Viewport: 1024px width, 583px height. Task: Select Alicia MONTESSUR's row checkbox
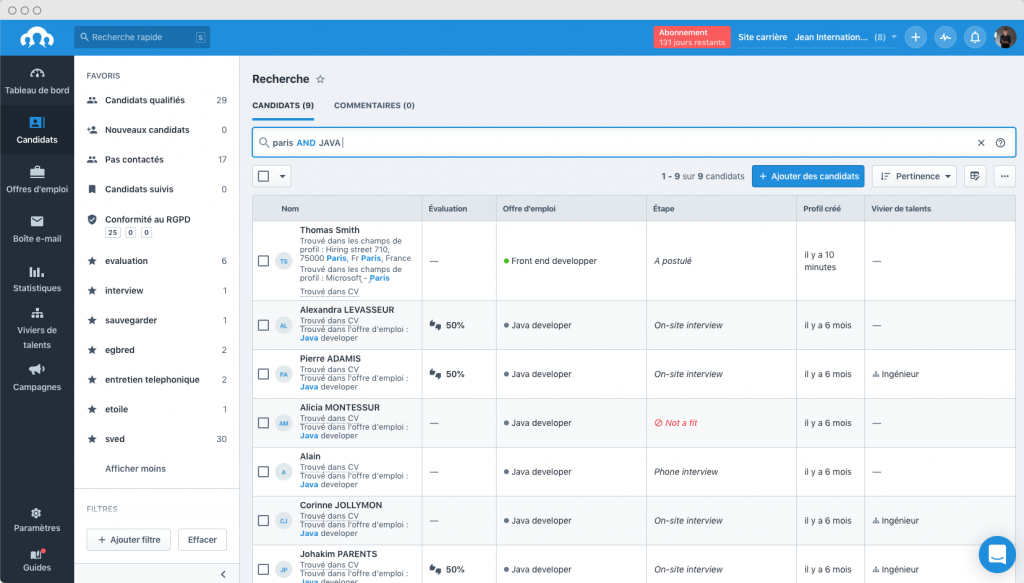click(x=263, y=423)
